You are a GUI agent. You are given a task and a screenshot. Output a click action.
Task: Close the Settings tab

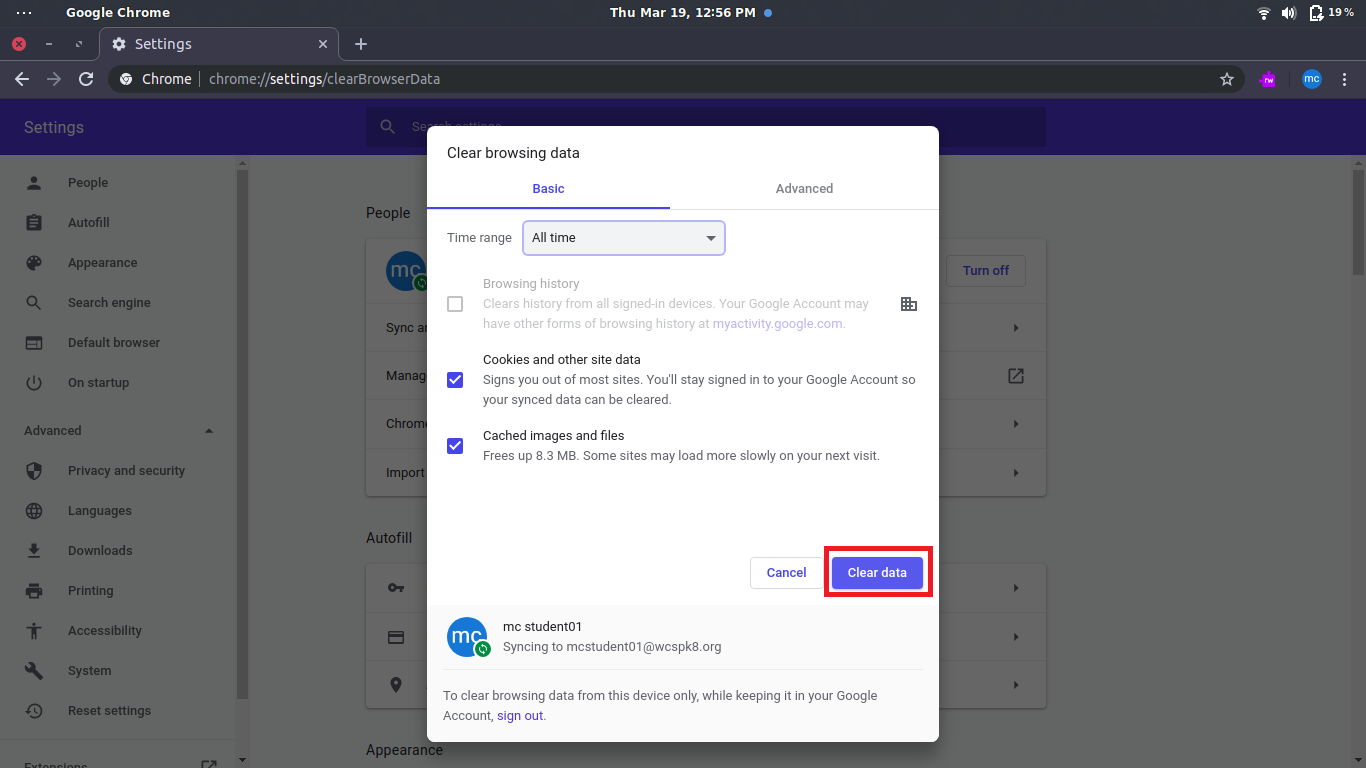323,44
